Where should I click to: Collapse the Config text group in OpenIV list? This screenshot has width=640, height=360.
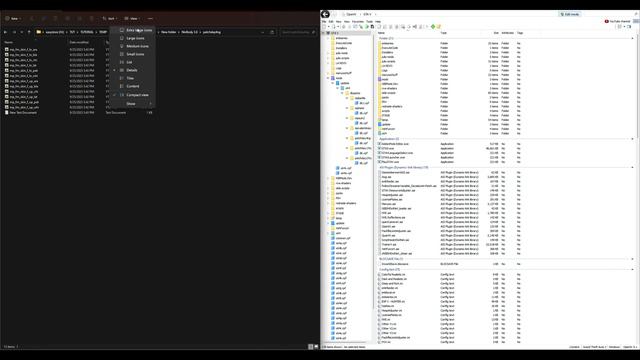click(632, 269)
